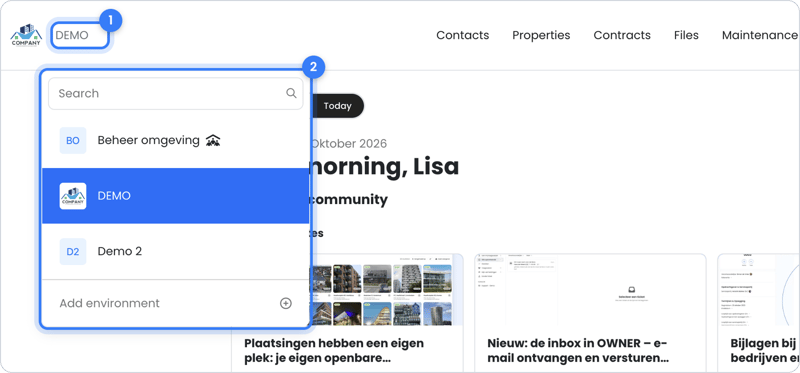
Task: Open the inbox in OWNER article thumbnail
Action: (590, 290)
